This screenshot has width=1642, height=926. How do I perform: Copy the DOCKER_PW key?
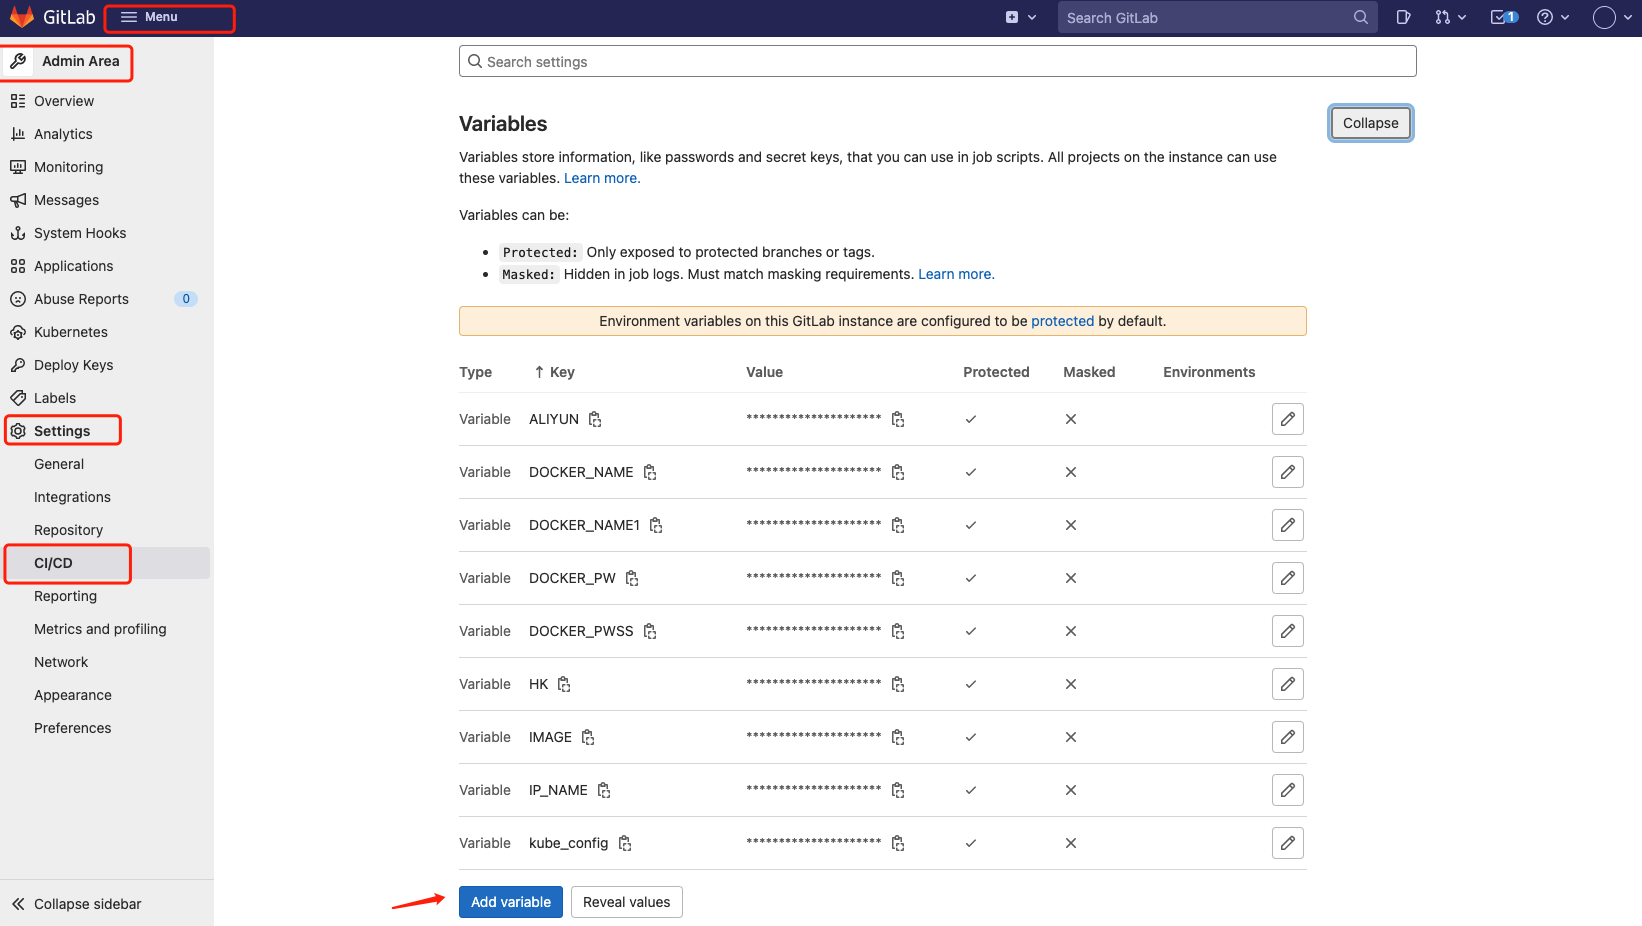click(x=632, y=578)
